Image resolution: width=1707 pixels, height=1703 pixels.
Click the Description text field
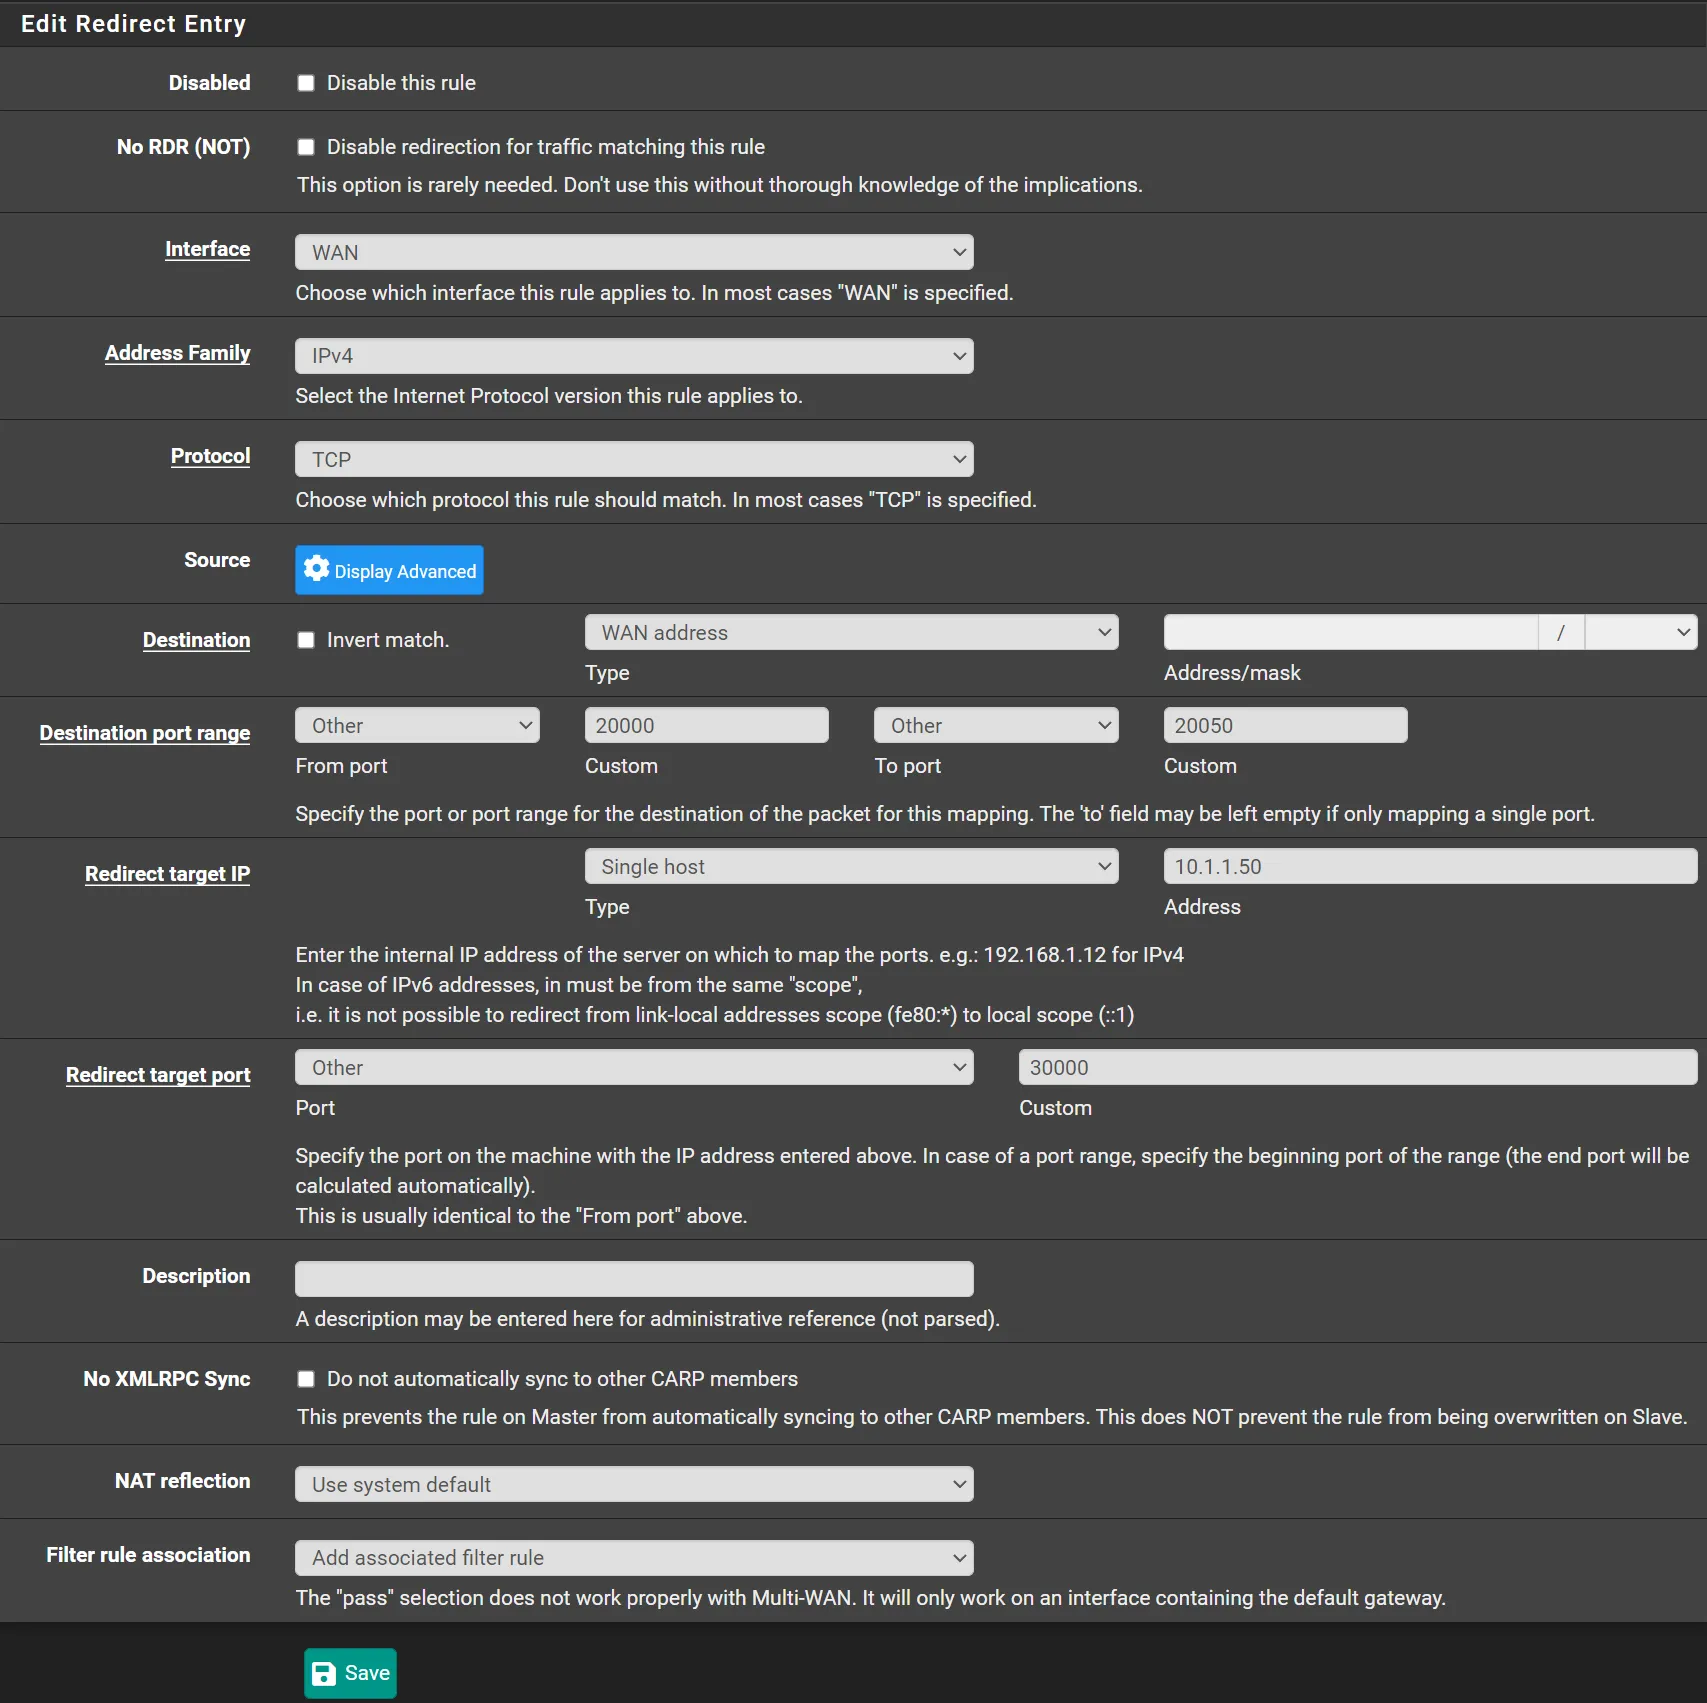633,1278
